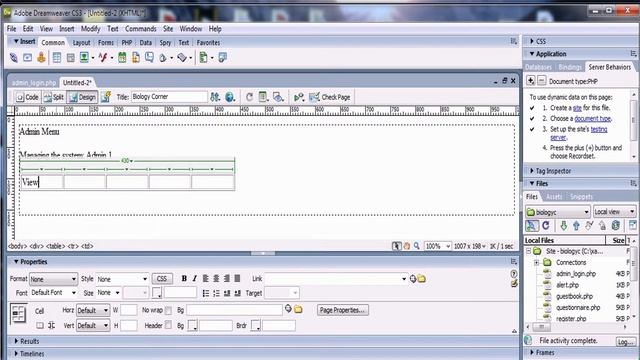Viewport: 640px width, 360px height.
Task: Expand the Connections folder
Action: 536,262
